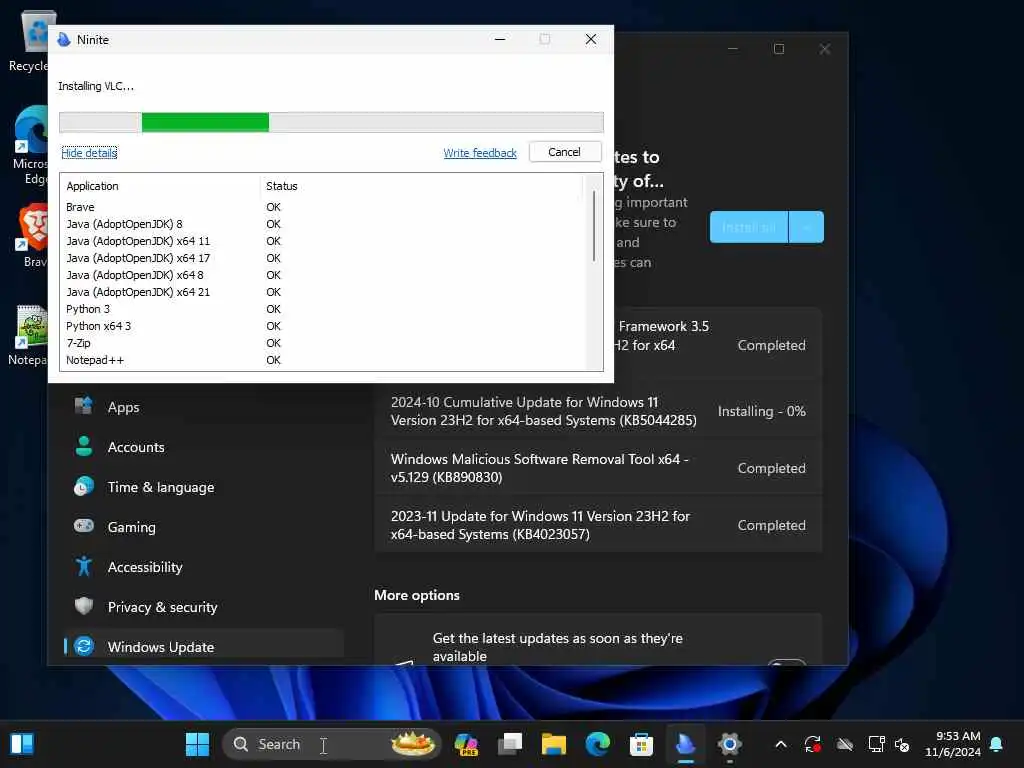
Task: Open Copilot preview from taskbar
Action: 466,744
